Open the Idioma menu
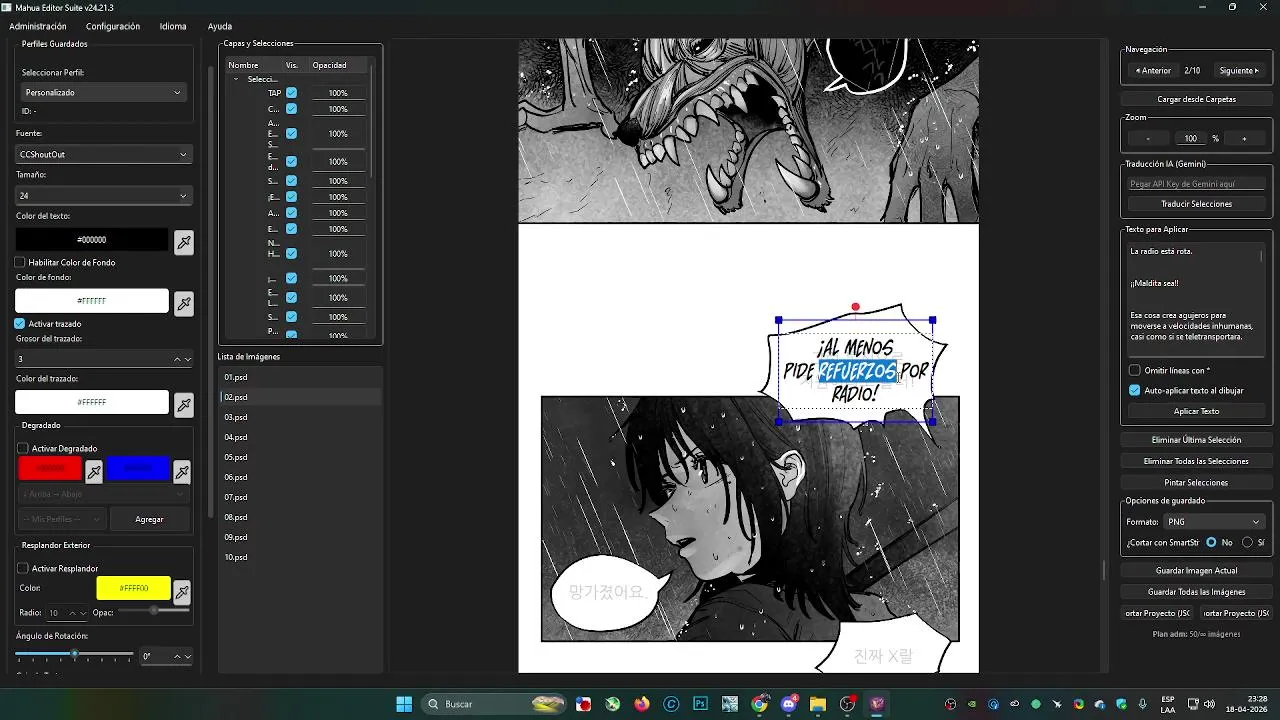The image size is (1280, 720). point(173,26)
